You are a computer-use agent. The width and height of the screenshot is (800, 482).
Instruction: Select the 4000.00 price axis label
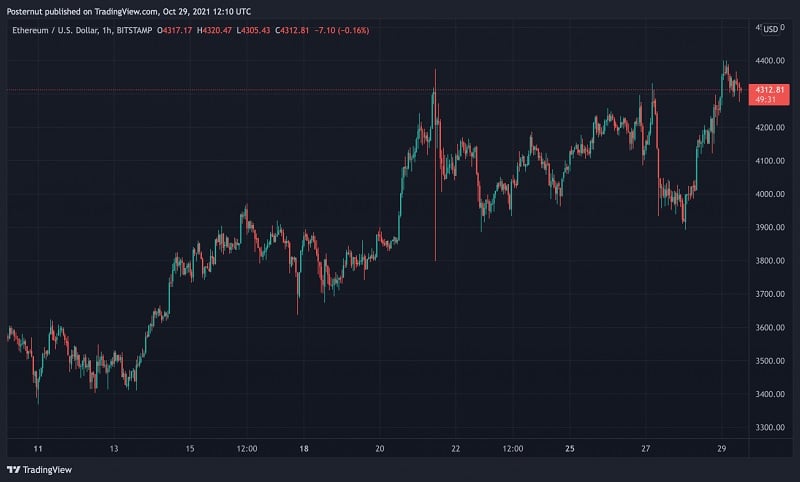pos(769,194)
